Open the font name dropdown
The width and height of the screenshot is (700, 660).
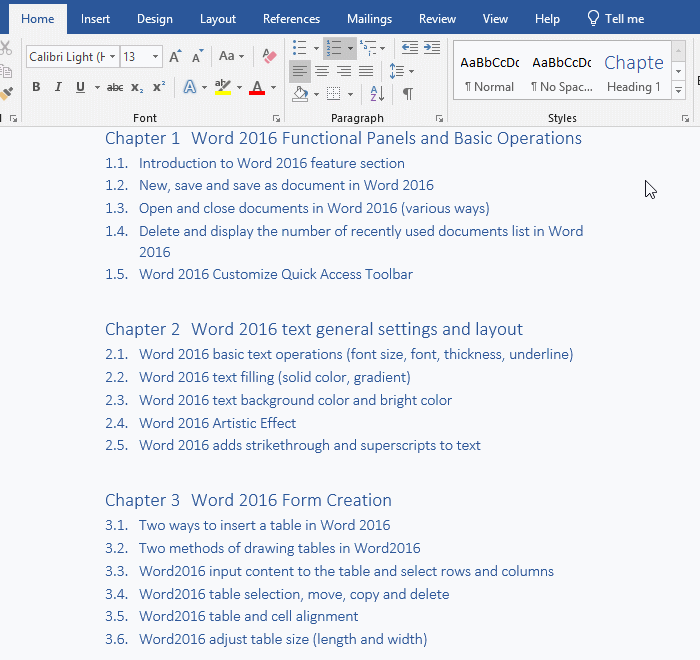[112, 57]
